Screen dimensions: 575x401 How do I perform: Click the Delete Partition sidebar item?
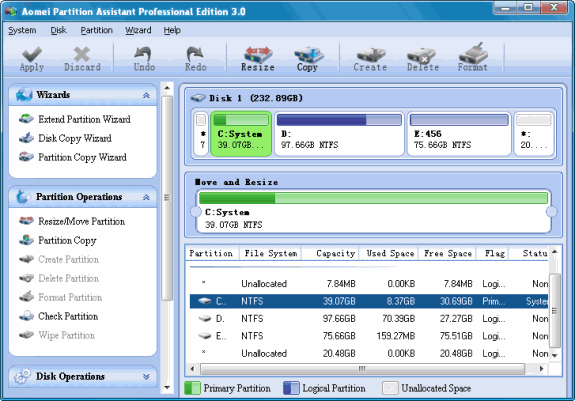[68, 278]
